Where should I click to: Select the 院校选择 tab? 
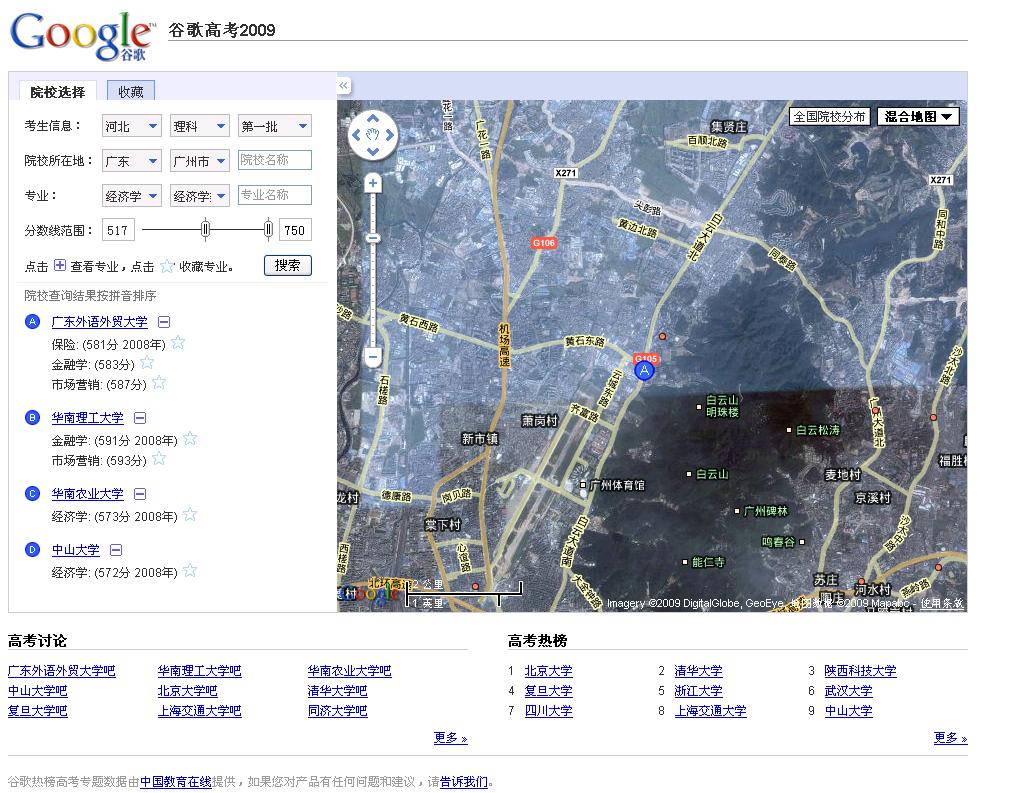point(58,91)
